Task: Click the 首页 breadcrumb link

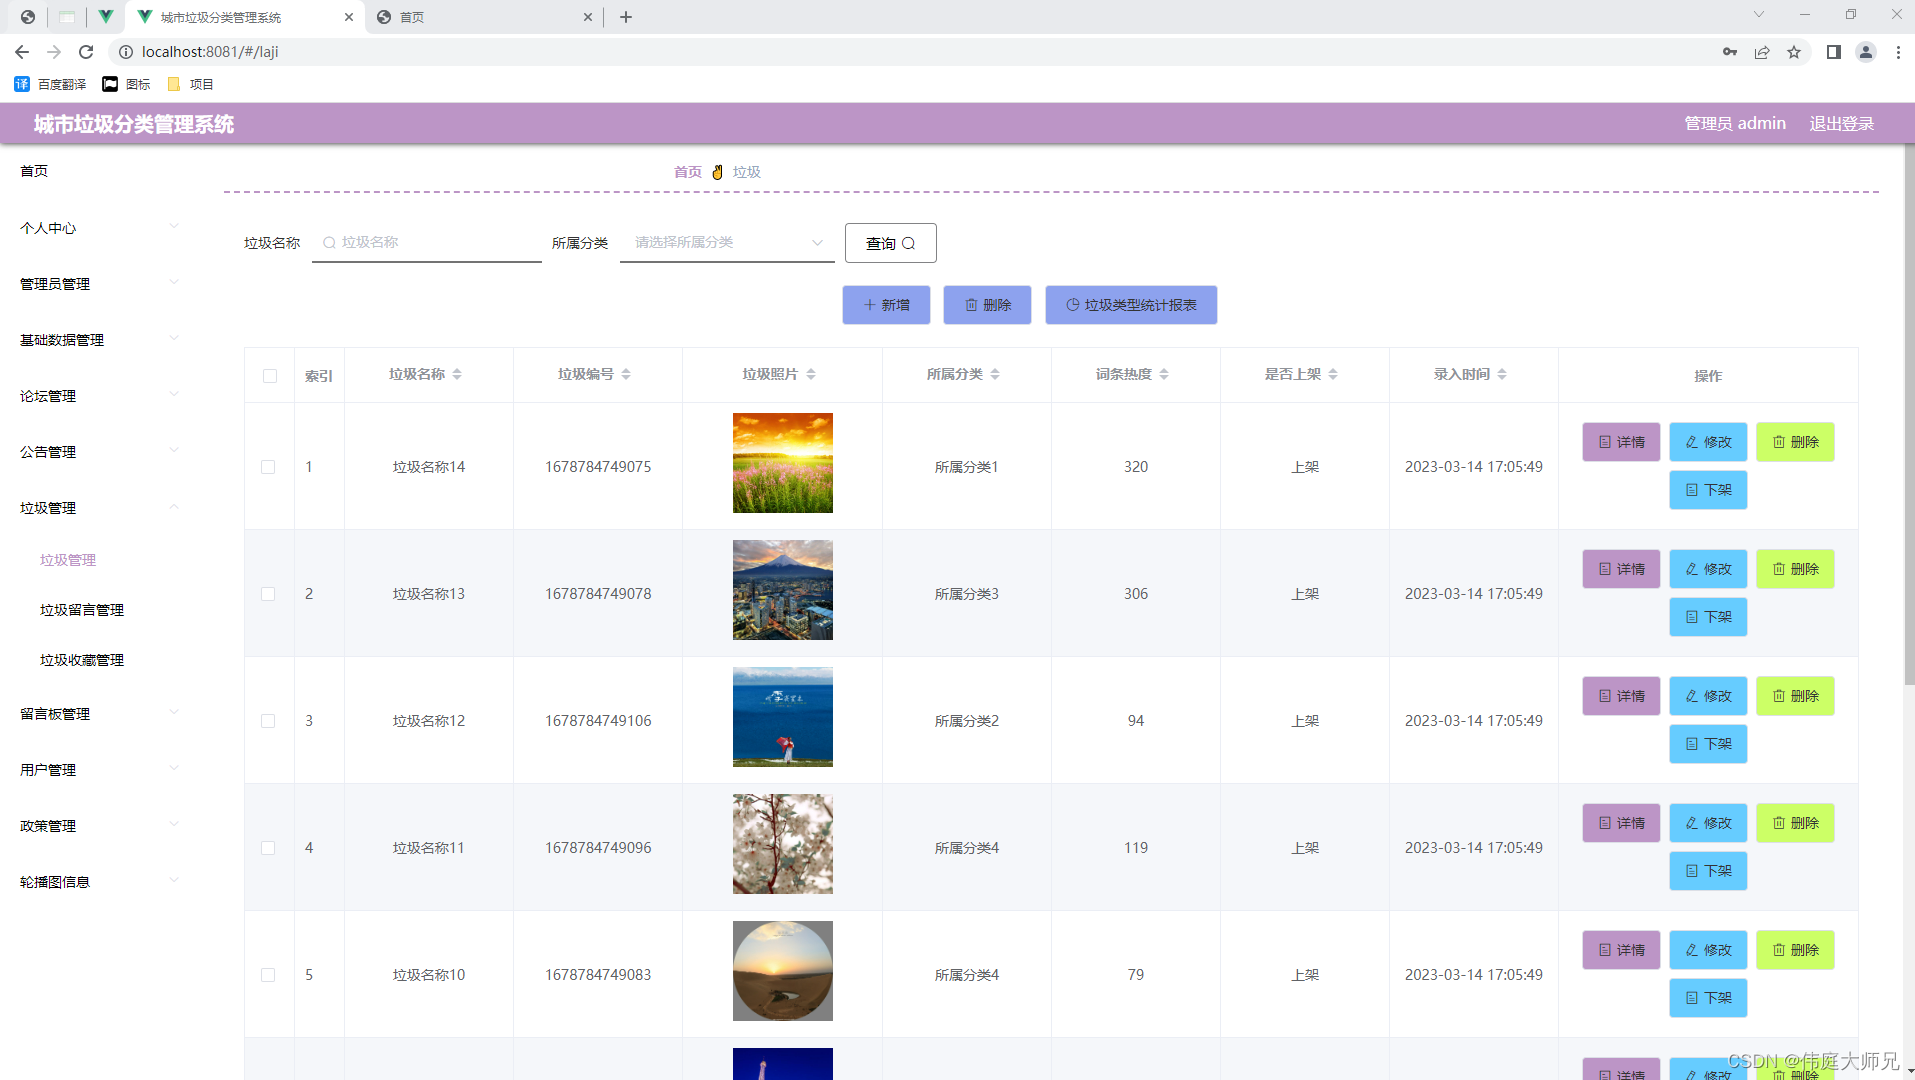Action: 688,172
